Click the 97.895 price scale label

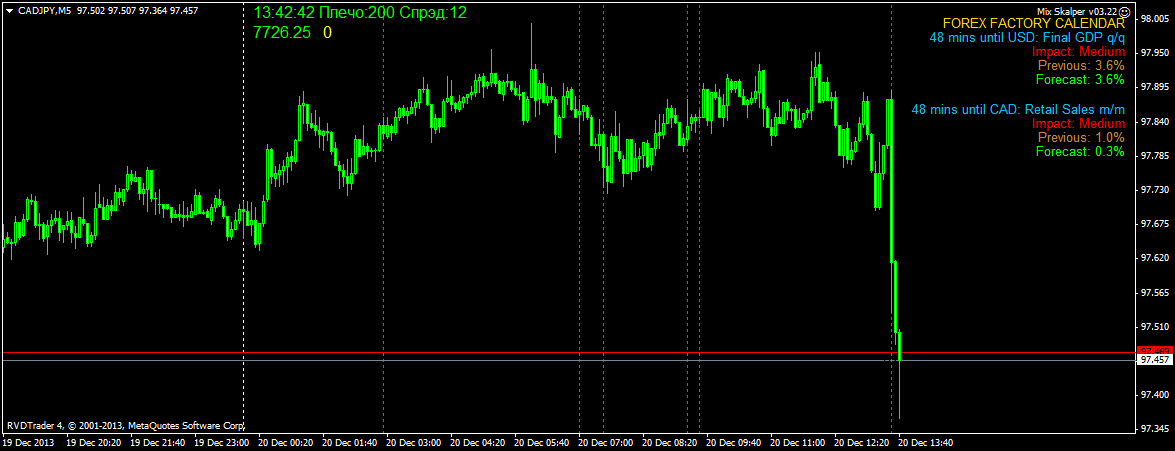(x=1153, y=88)
